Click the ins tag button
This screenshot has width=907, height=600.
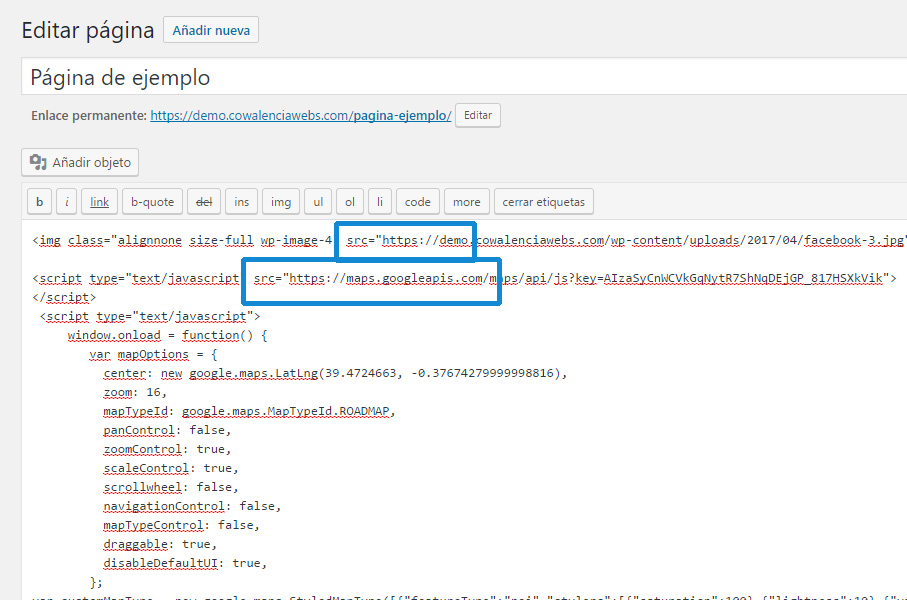[x=242, y=202]
